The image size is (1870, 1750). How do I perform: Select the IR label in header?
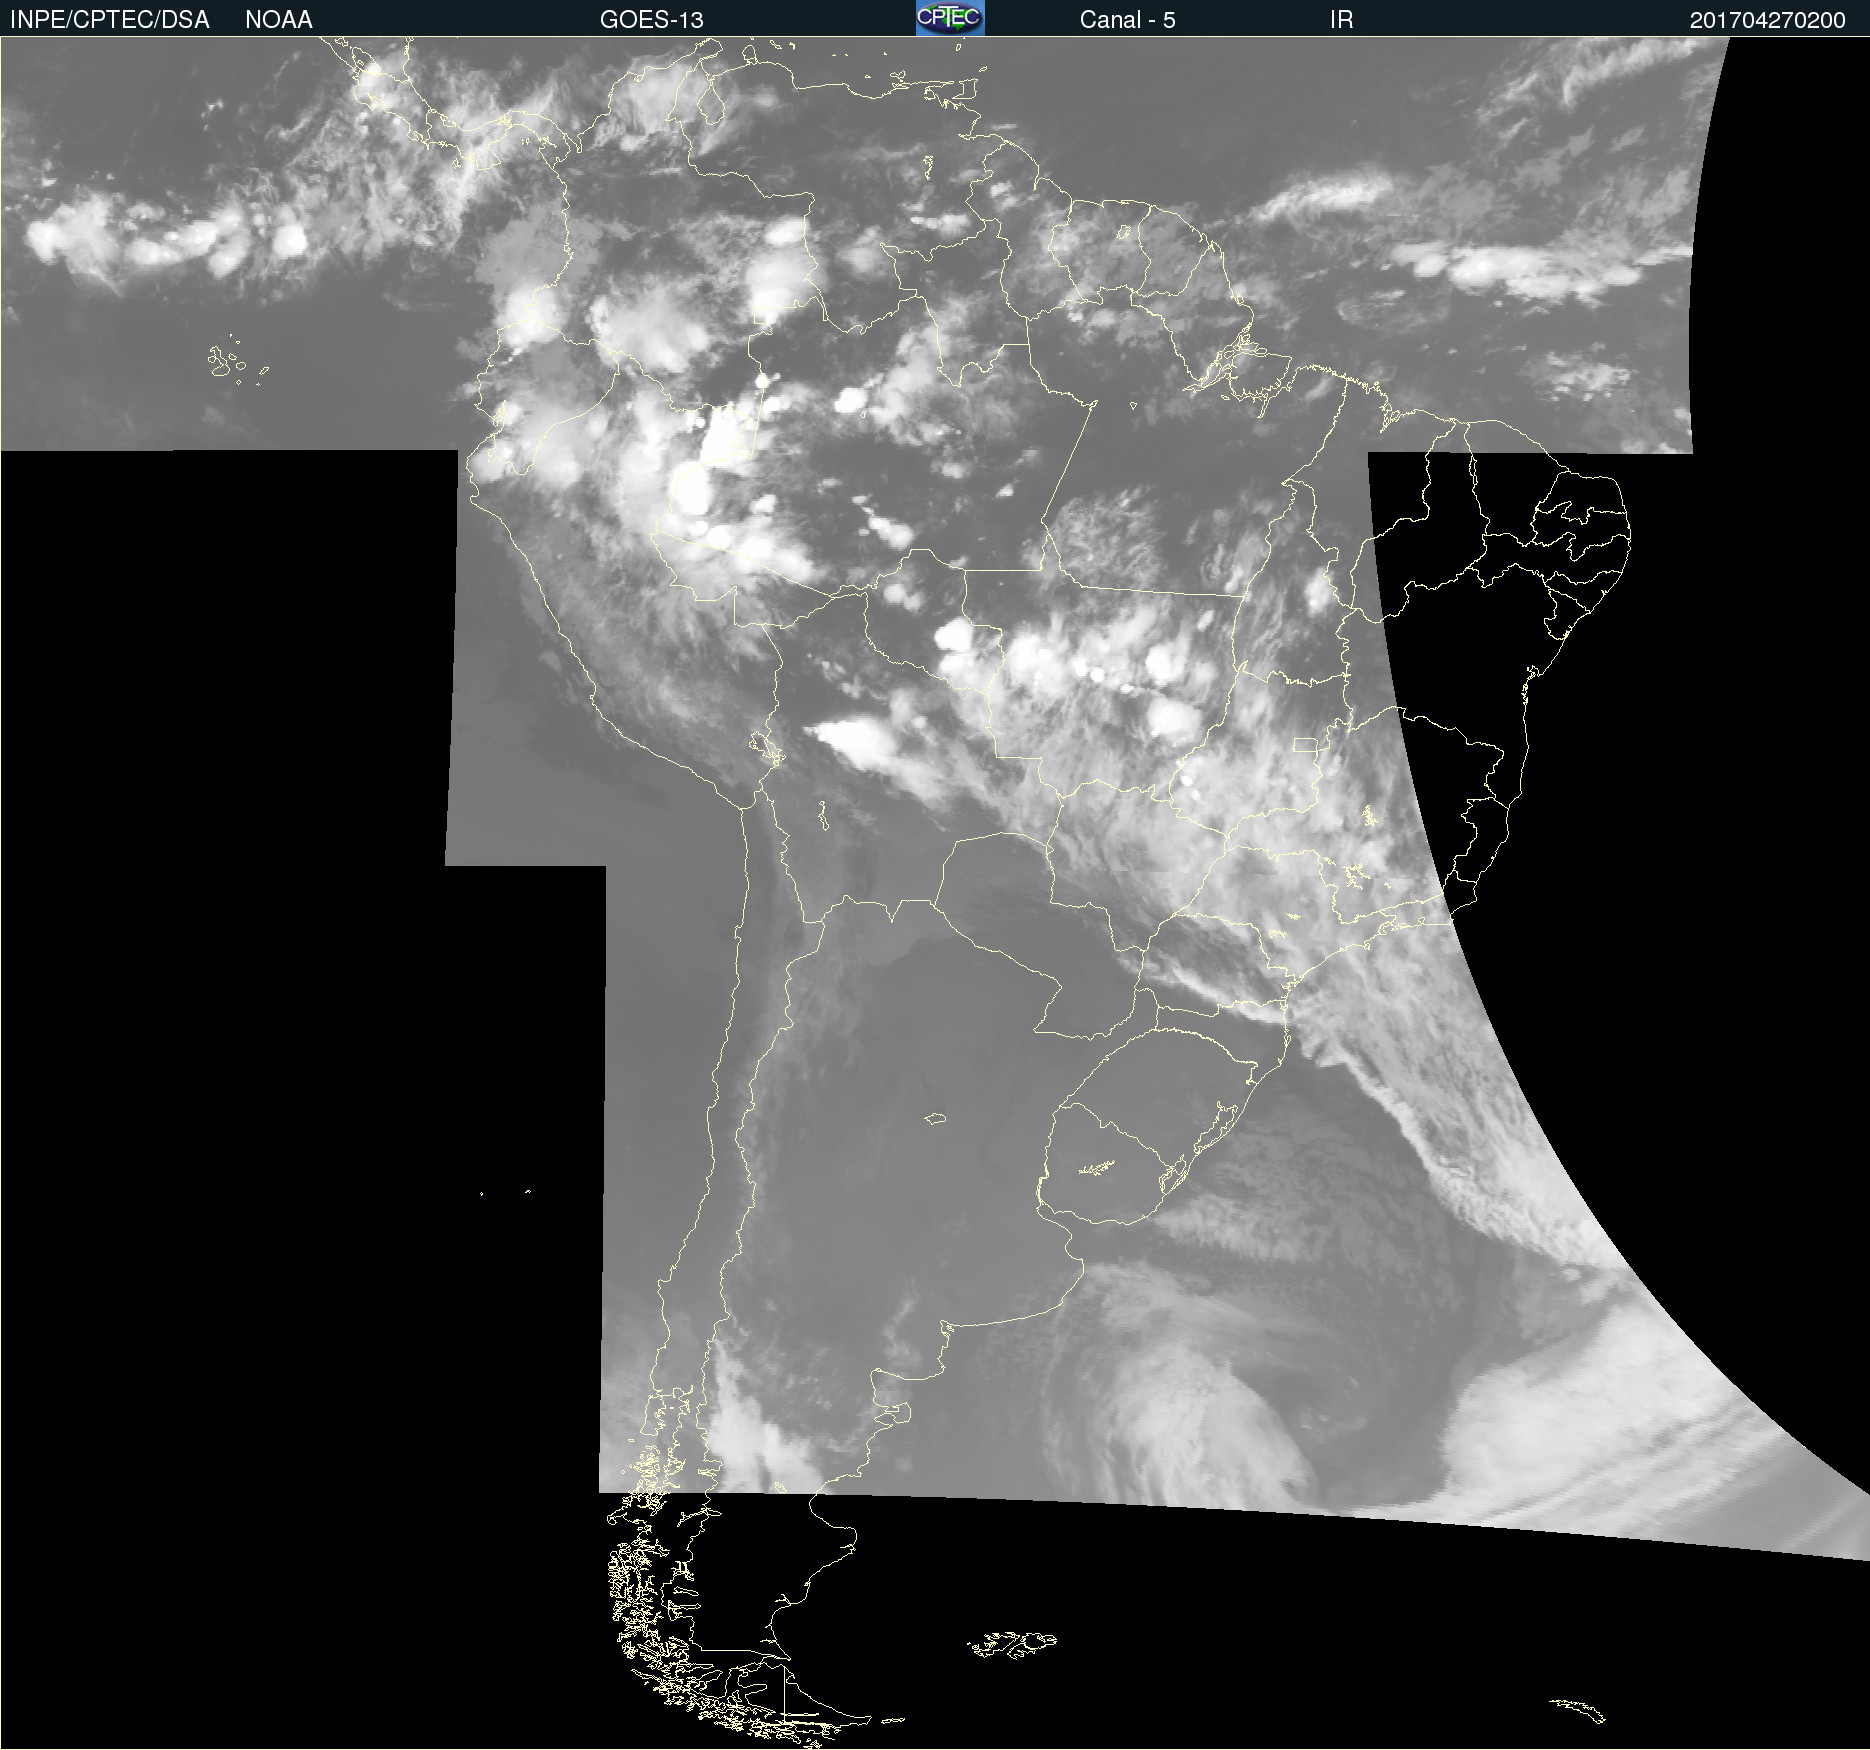click(1342, 20)
